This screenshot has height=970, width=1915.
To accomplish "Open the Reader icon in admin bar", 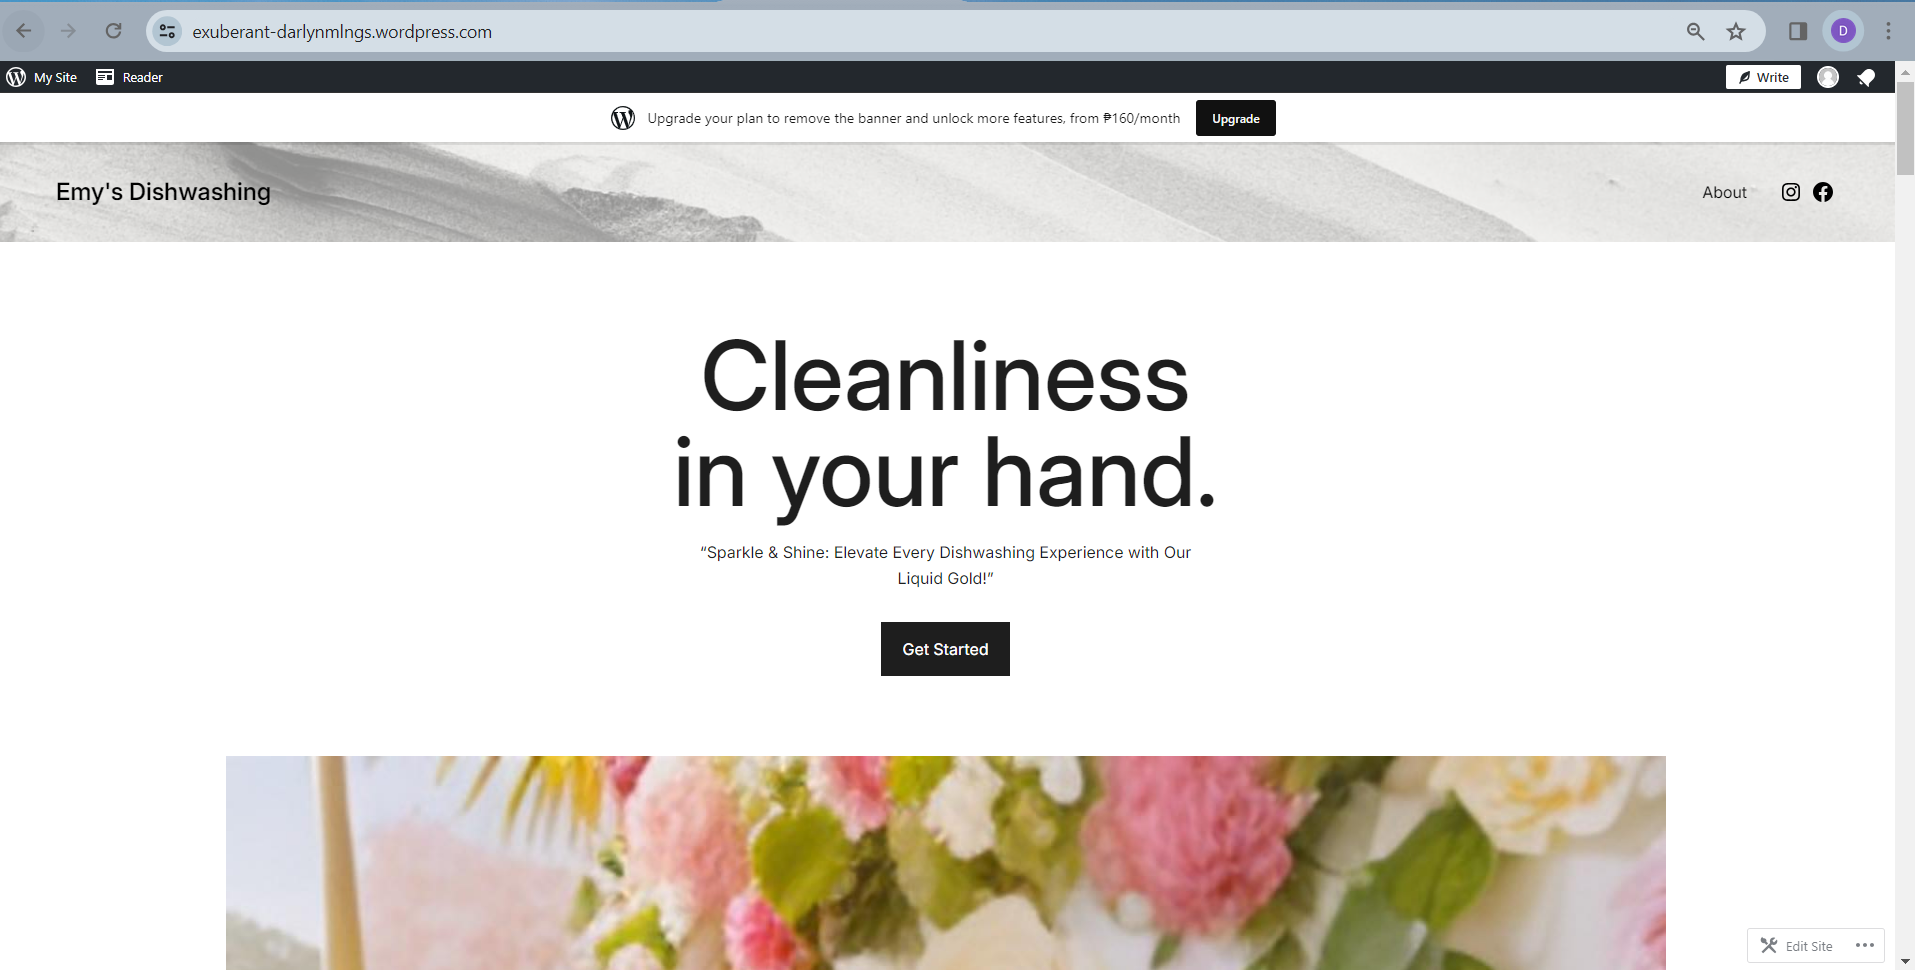I will click(x=105, y=77).
